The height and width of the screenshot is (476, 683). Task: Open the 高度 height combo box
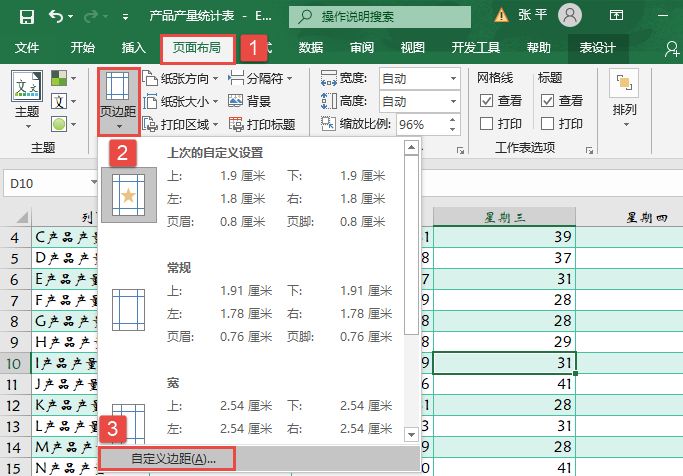[x=420, y=102]
